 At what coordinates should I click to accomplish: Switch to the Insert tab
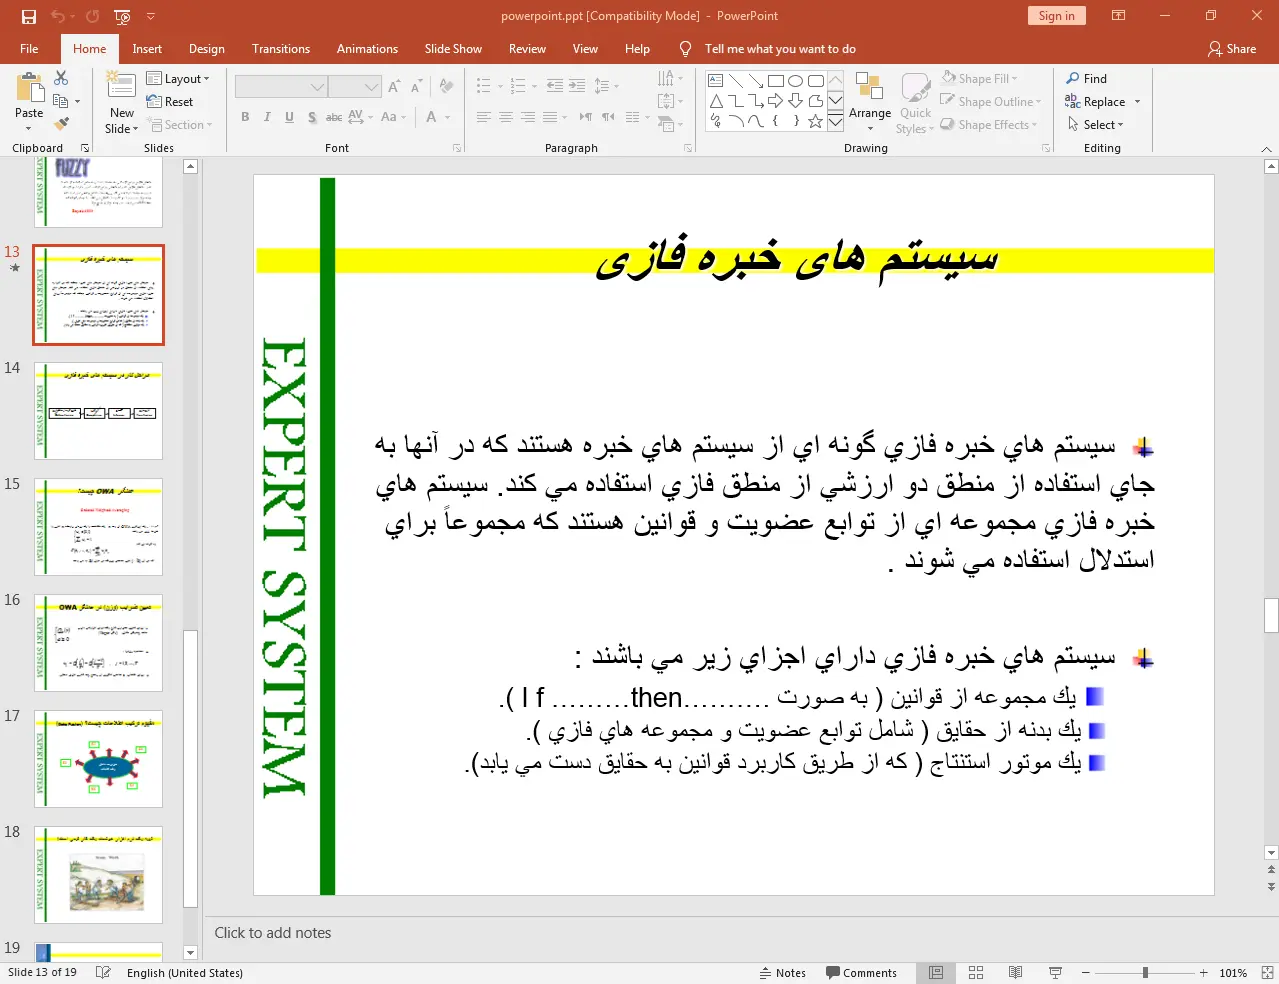(x=147, y=49)
